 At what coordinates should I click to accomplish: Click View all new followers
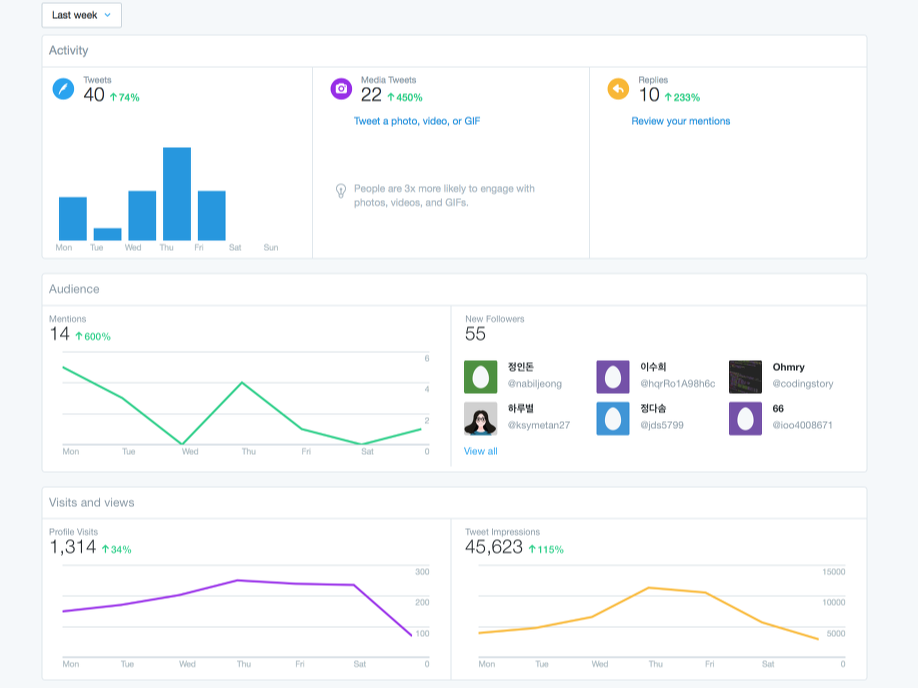point(481,451)
